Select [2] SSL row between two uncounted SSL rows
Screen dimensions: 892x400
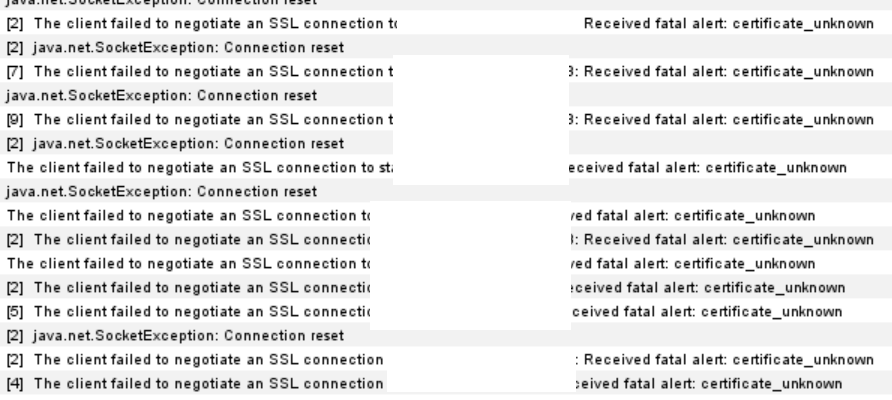pyautogui.click(x=446, y=240)
